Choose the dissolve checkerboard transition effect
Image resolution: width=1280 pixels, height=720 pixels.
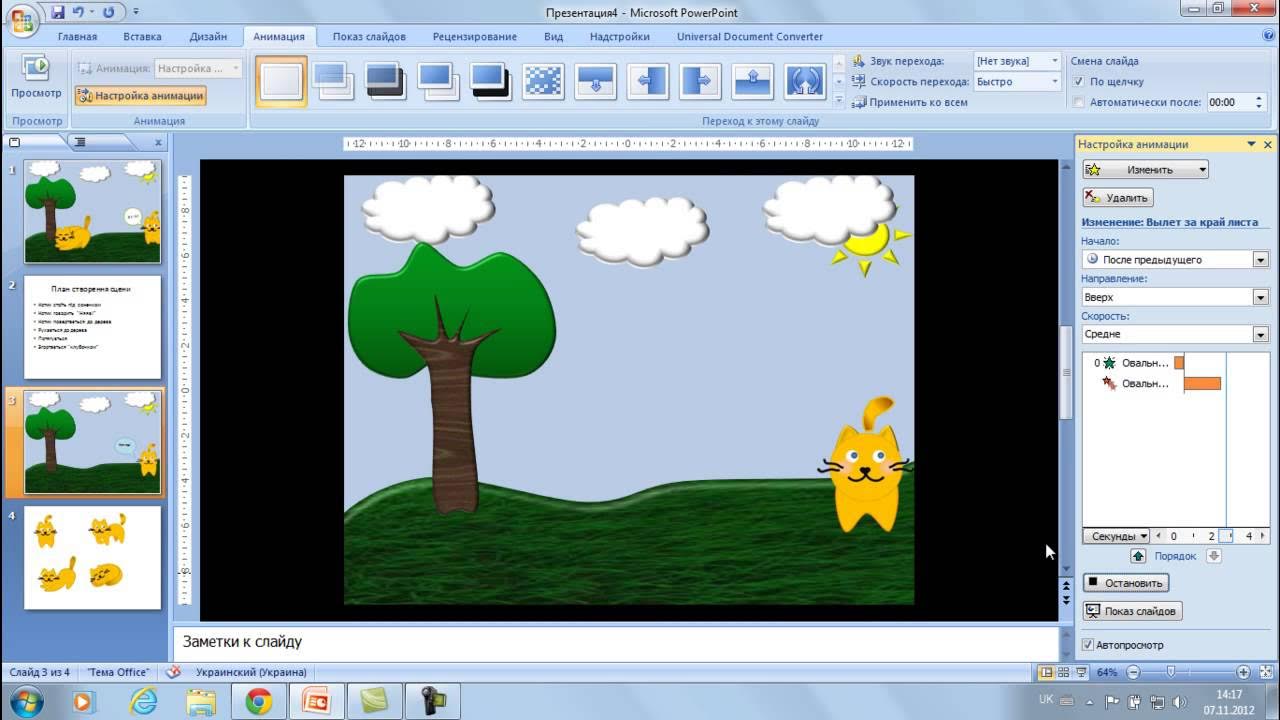click(543, 81)
